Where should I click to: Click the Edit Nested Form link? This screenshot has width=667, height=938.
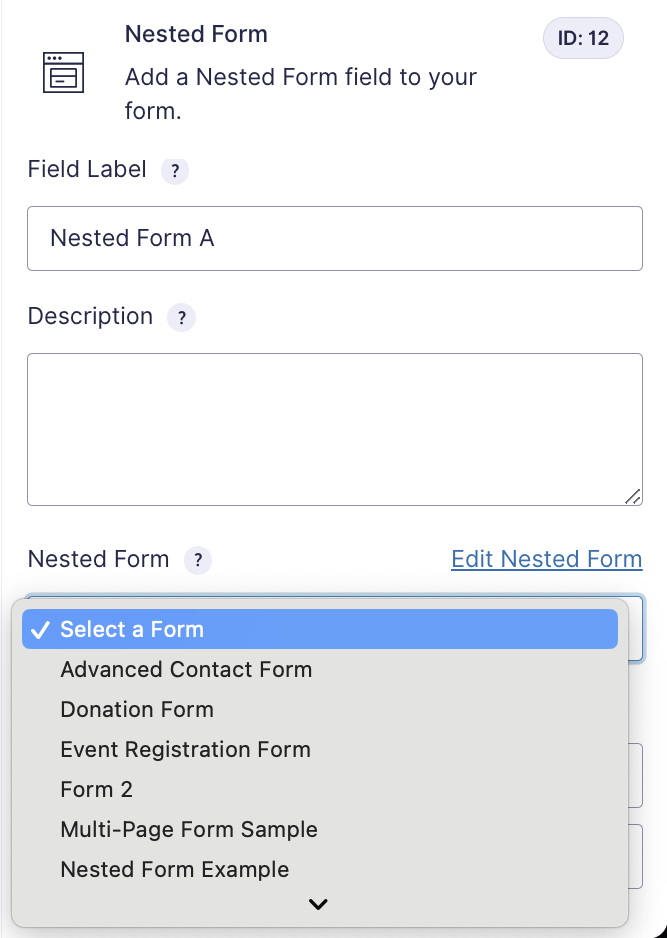tap(547, 559)
